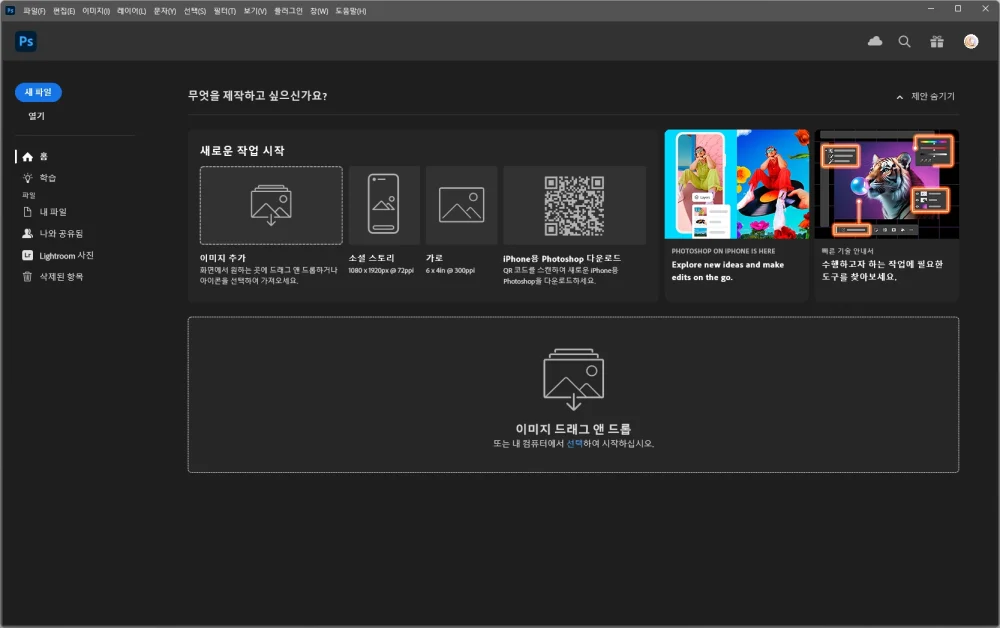Click the tiger quick tour card image

pyautogui.click(x=886, y=184)
